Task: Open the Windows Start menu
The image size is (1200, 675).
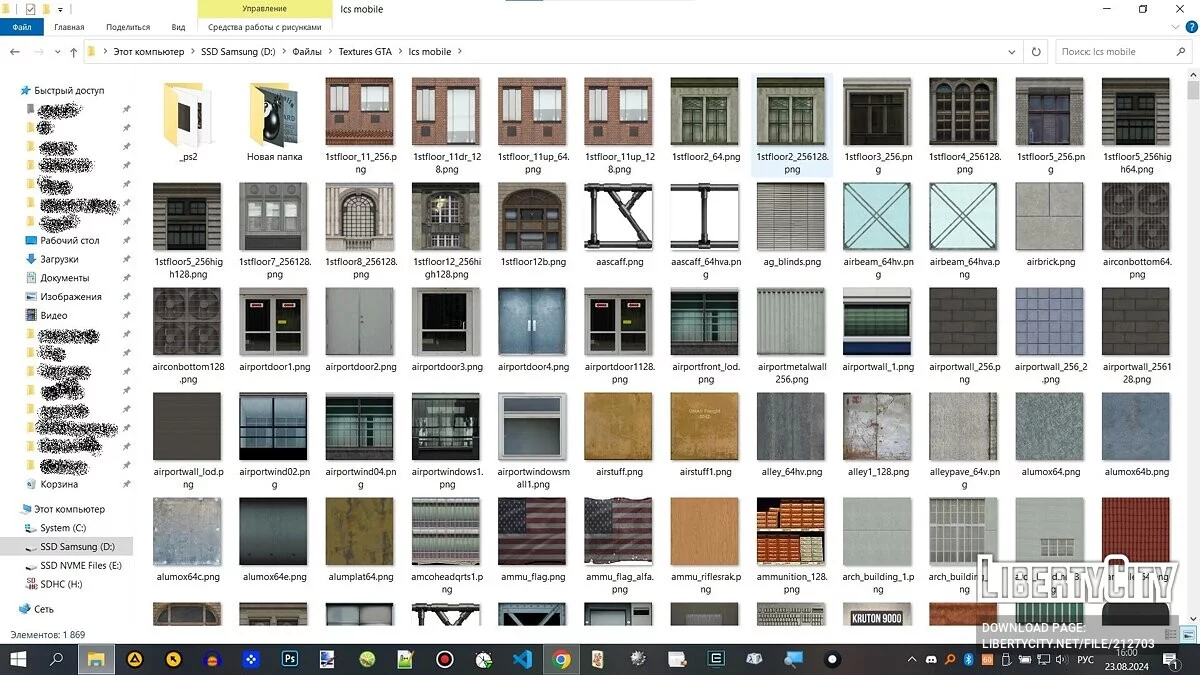Action: point(17,659)
